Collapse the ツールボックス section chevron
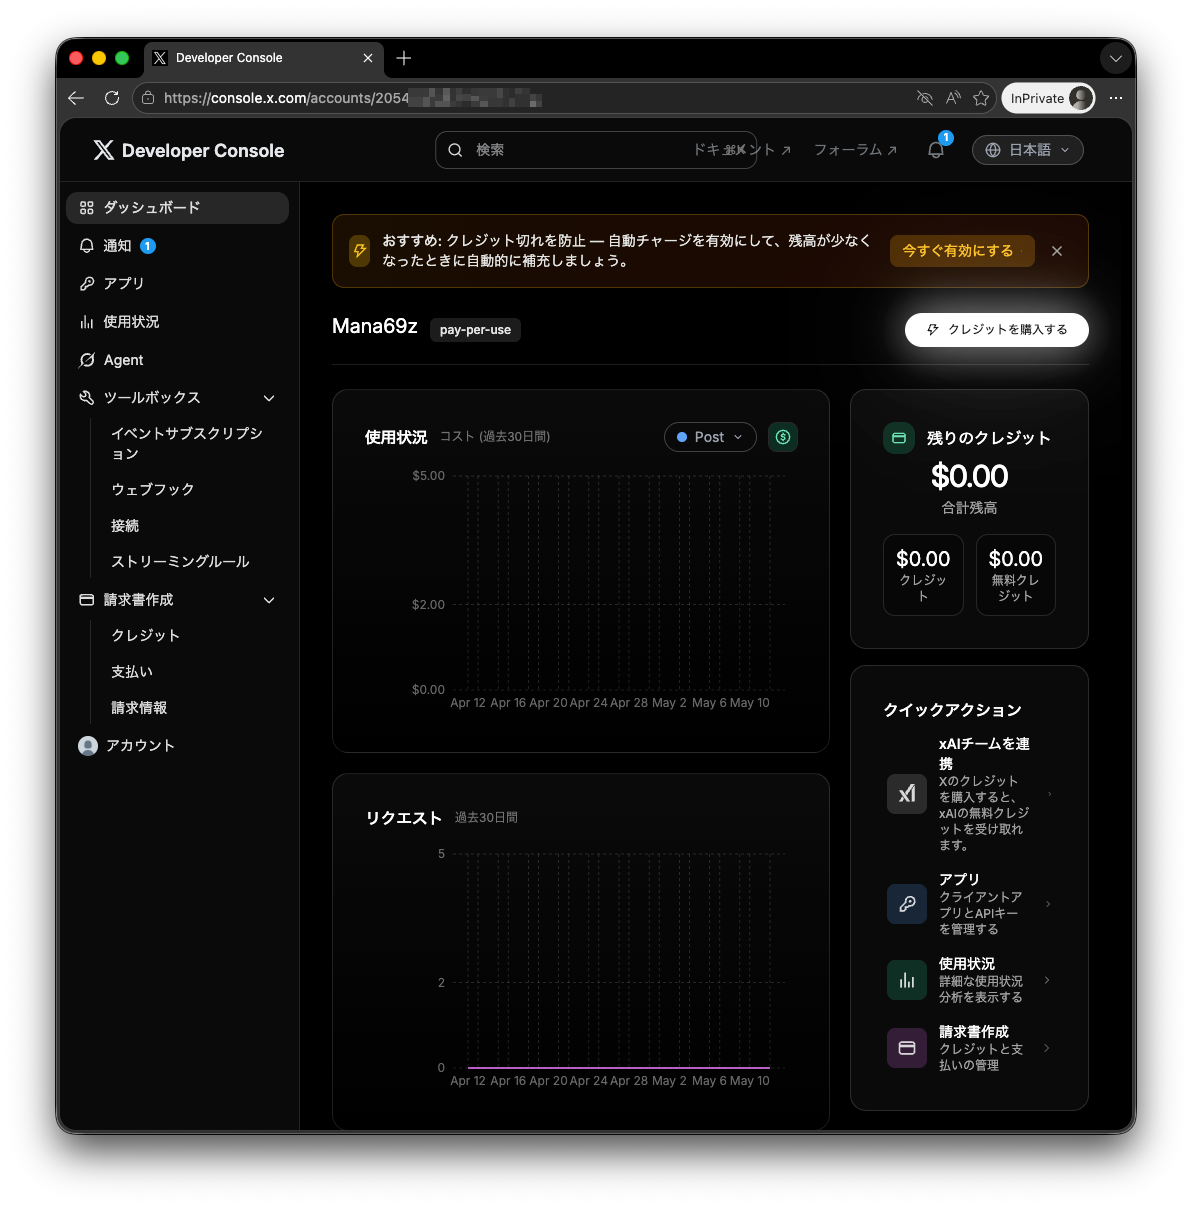Viewport: 1192px width, 1208px height. tap(269, 398)
